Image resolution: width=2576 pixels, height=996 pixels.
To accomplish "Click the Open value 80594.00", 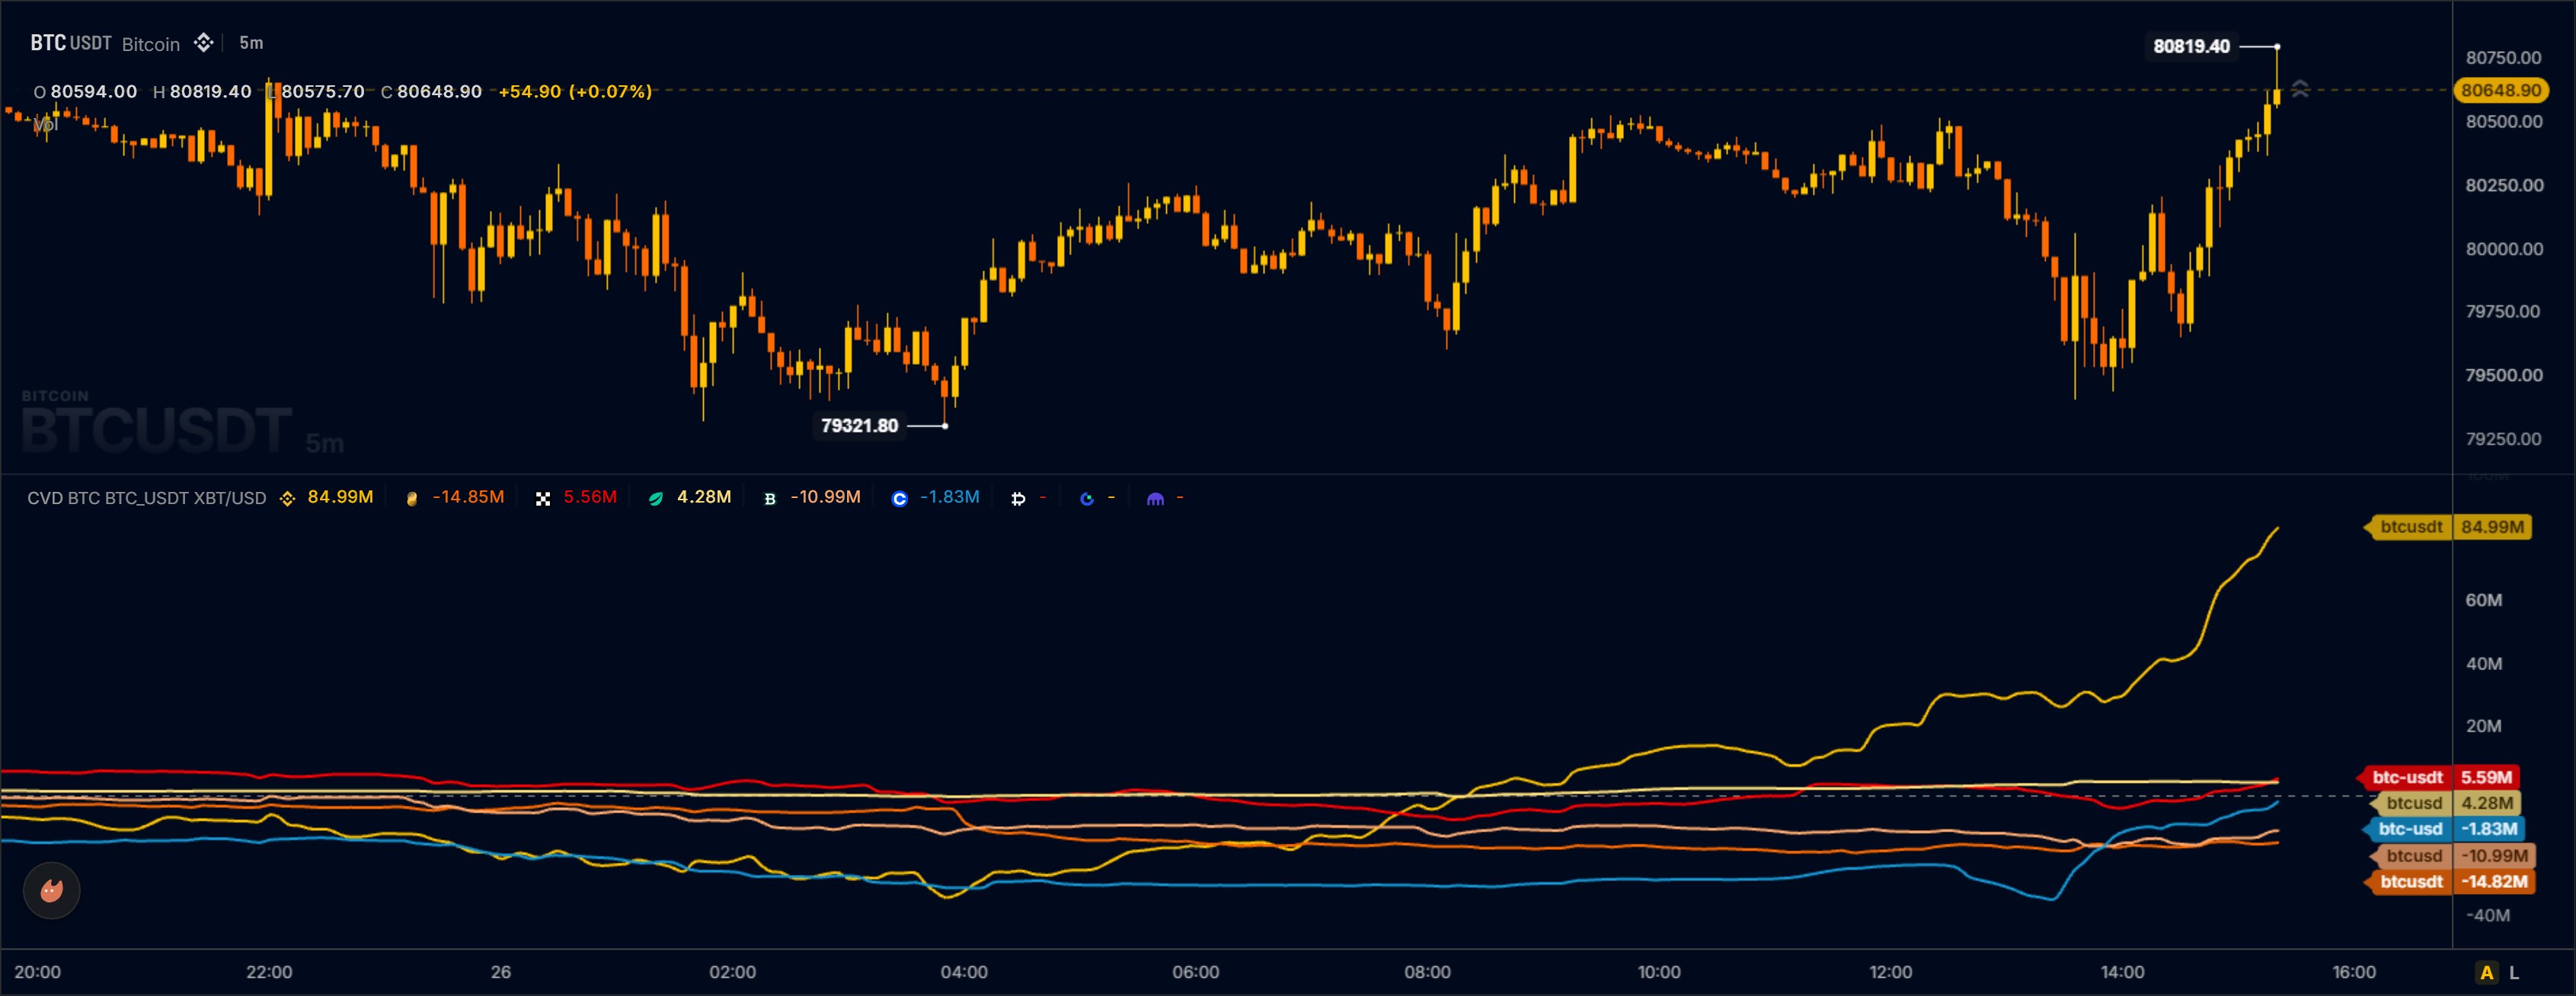I will coord(93,91).
